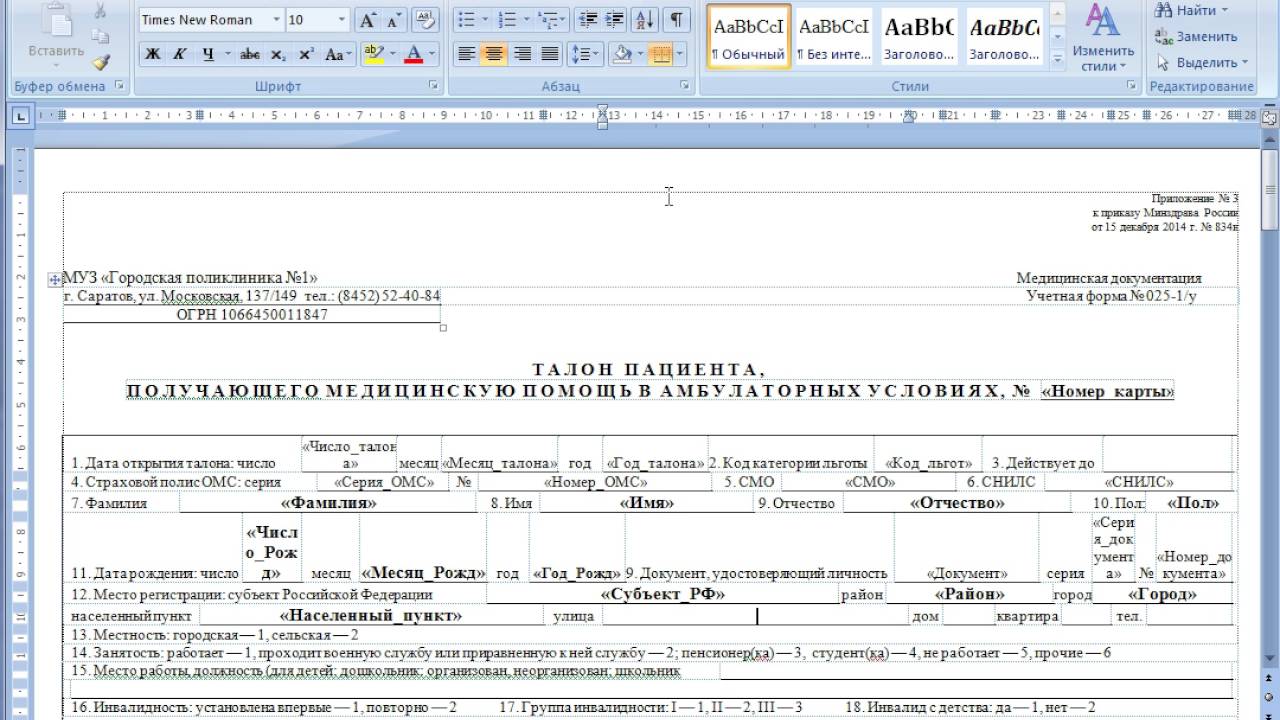Decrease paragraph indent
The width and height of the screenshot is (1280, 720).
pos(588,20)
